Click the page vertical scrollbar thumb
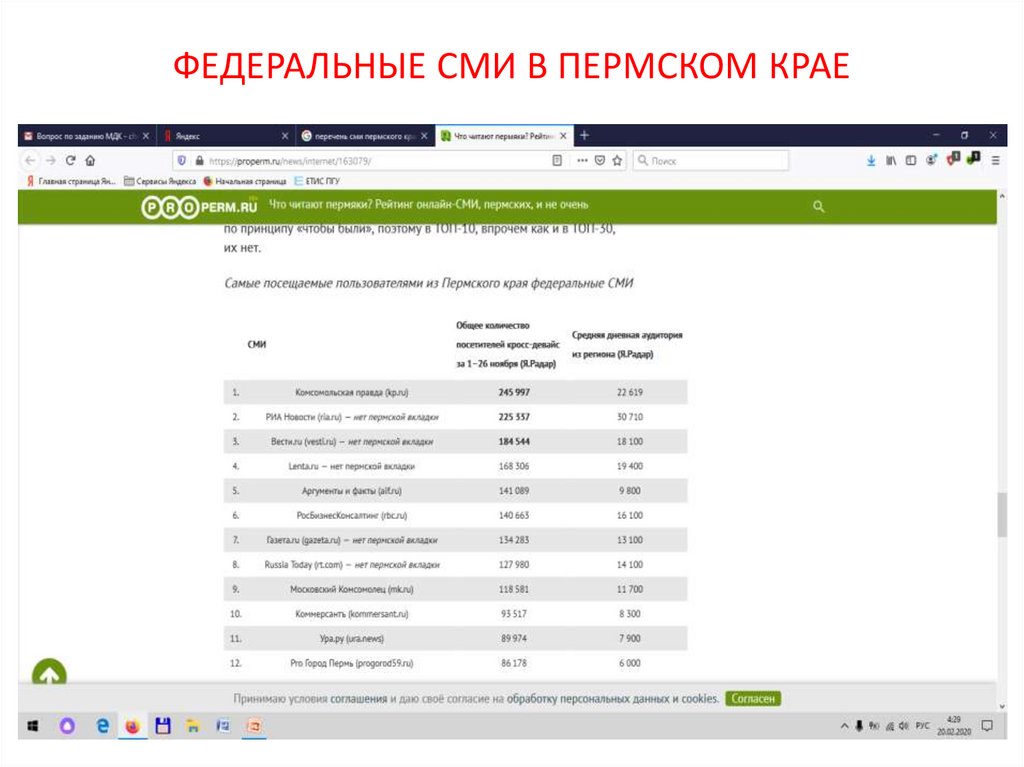The height and width of the screenshot is (767, 1024). (x=1002, y=515)
